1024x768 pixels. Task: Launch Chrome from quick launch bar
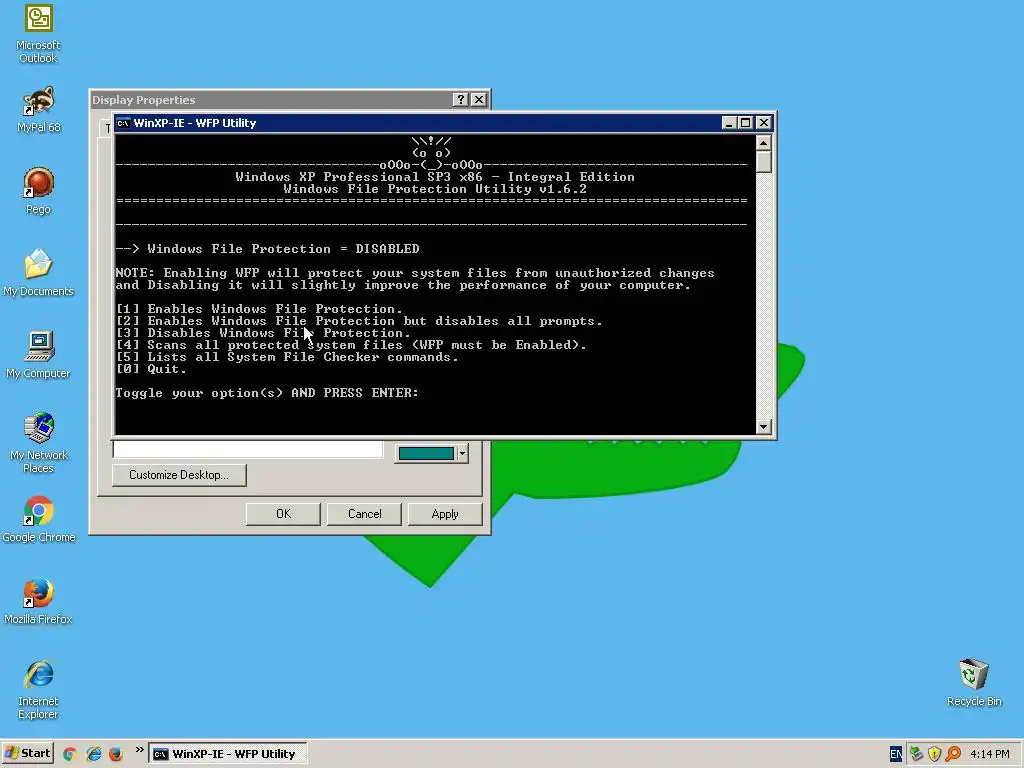(x=70, y=754)
